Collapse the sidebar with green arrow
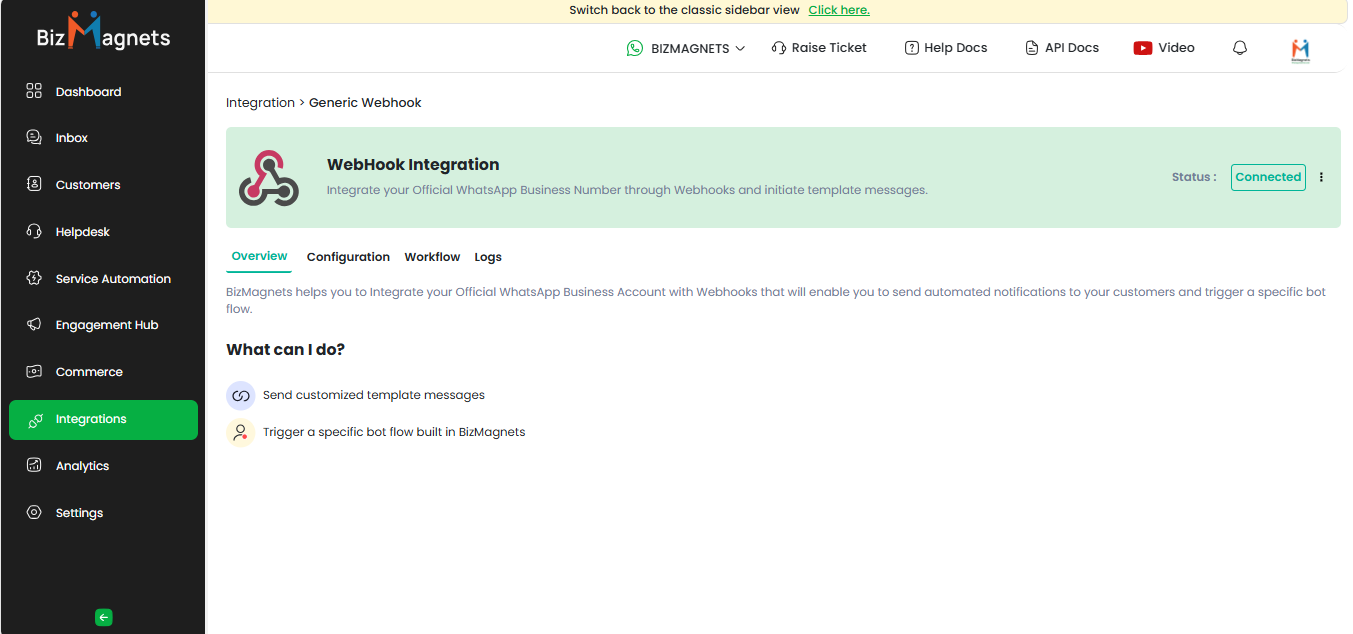Image resolution: width=1353 pixels, height=634 pixels. [x=104, y=617]
